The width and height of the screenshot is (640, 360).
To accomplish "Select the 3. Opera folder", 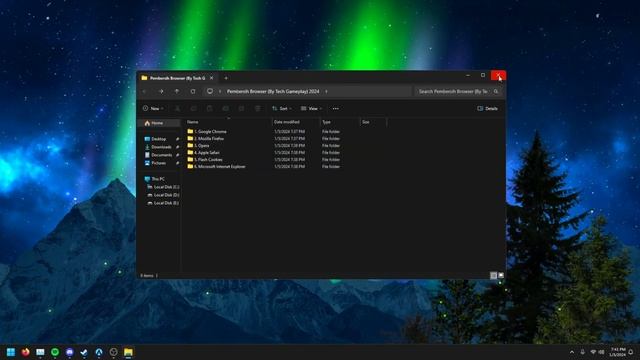I will 198,145.
